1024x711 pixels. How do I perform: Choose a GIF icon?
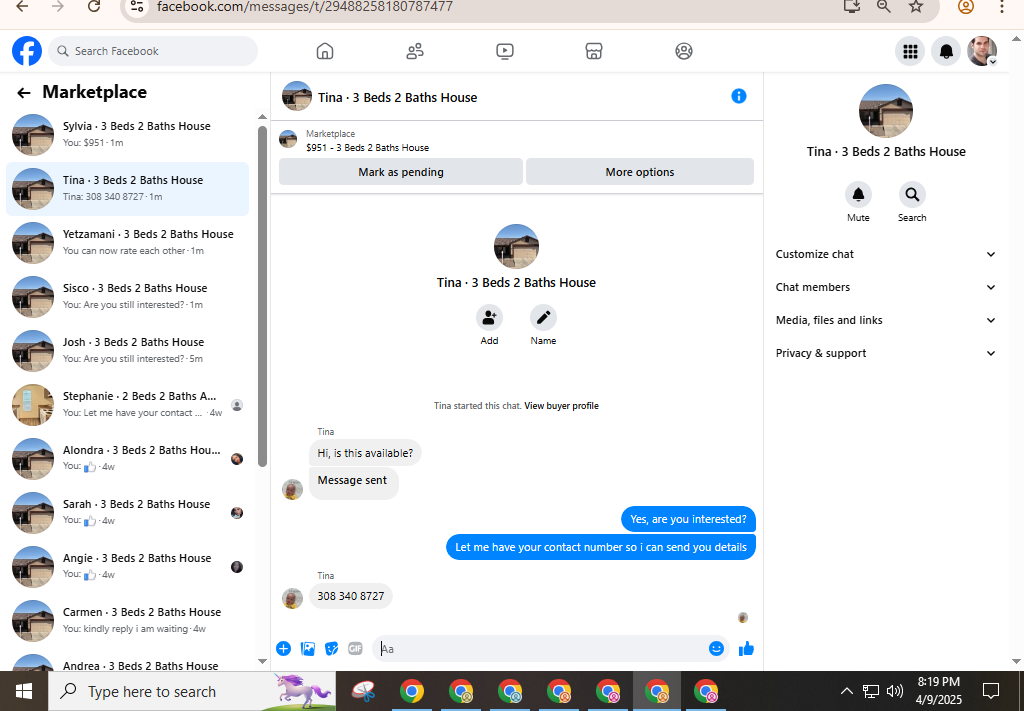coord(355,648)
